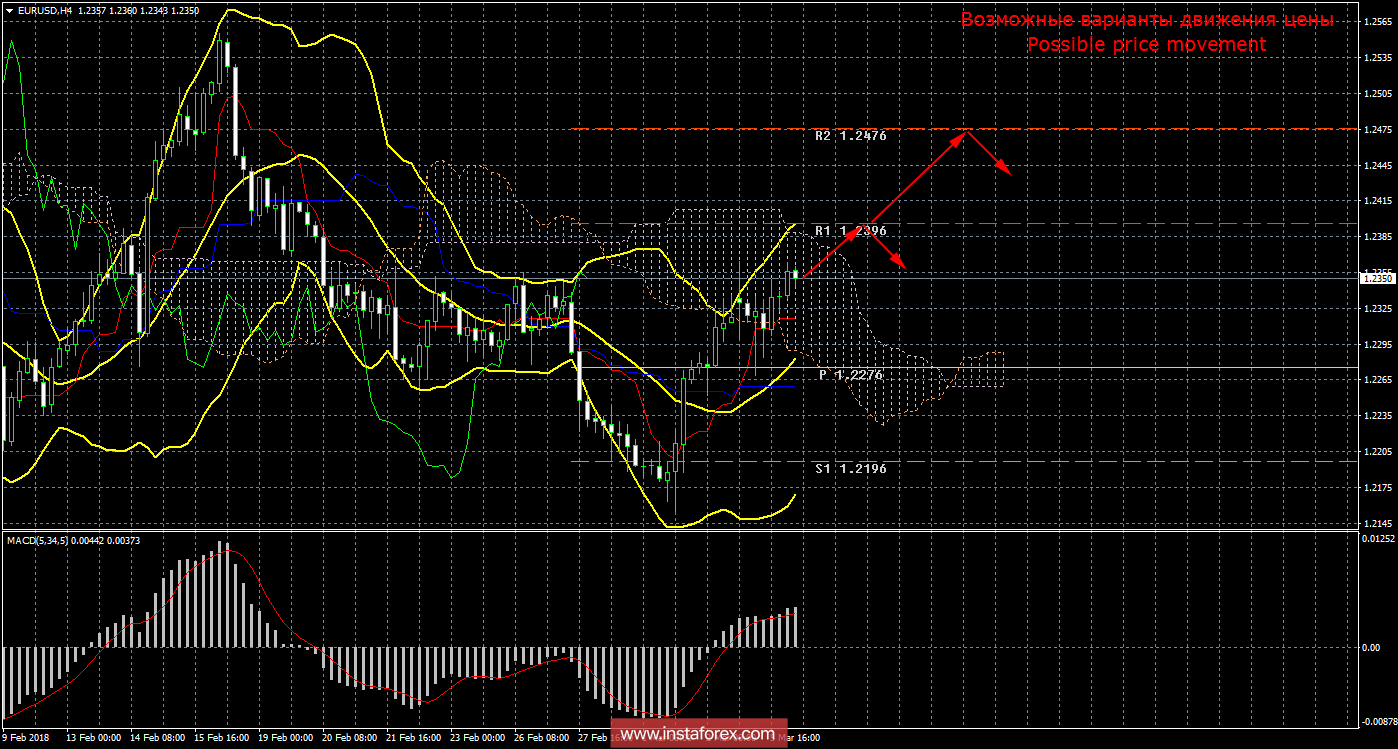Click the current price tag 1.2350

[x=1376, y=279]
